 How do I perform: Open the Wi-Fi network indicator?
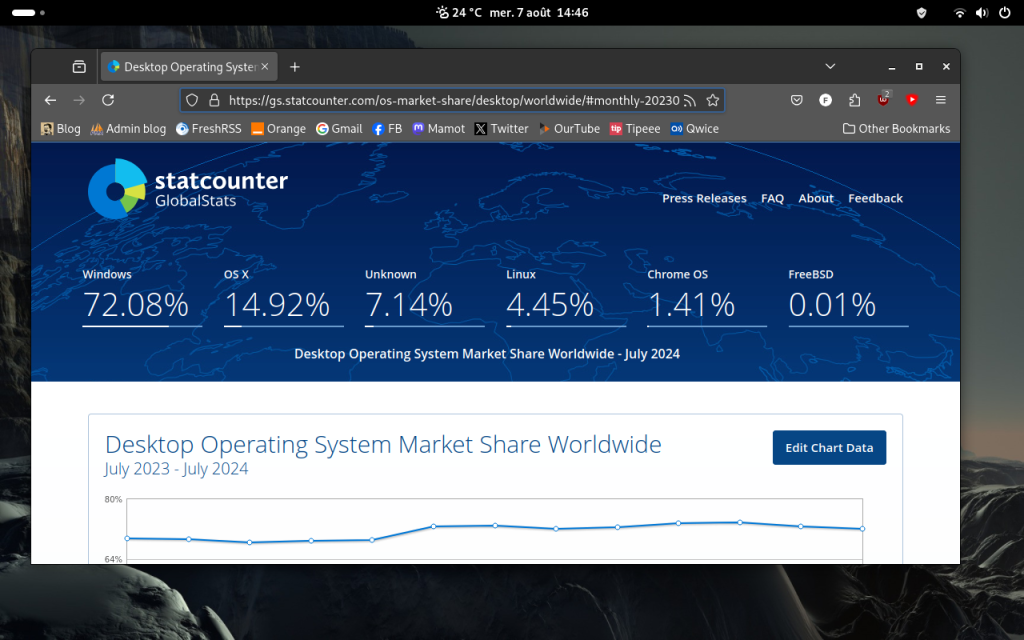point(959,12)
